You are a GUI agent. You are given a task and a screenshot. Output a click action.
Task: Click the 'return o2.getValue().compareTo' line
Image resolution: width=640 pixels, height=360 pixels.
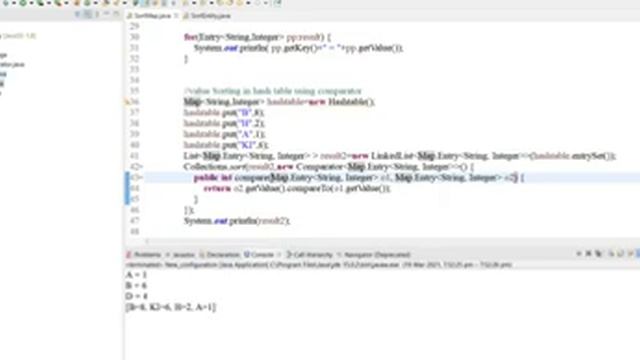click(x=297, y=188)
